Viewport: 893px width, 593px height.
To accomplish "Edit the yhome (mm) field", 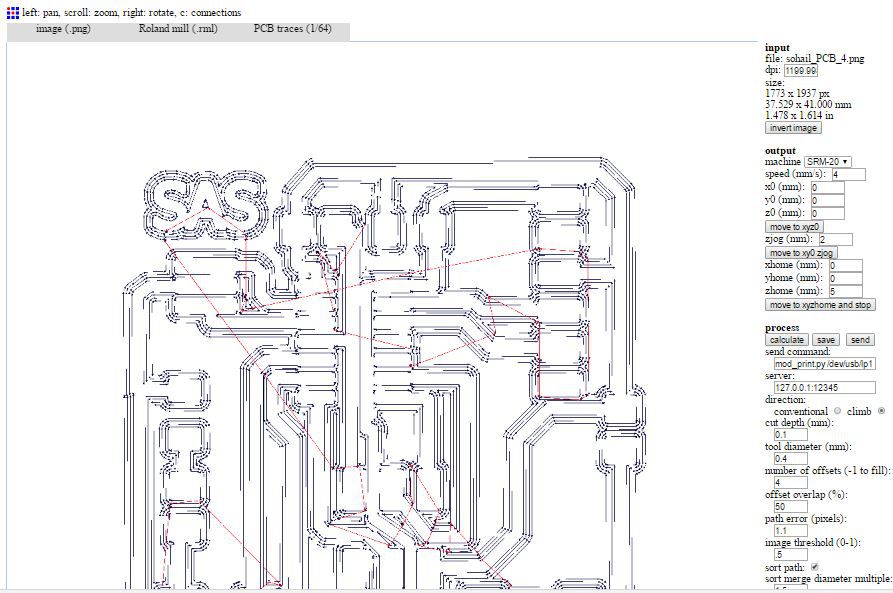I will tap(845, 279).
